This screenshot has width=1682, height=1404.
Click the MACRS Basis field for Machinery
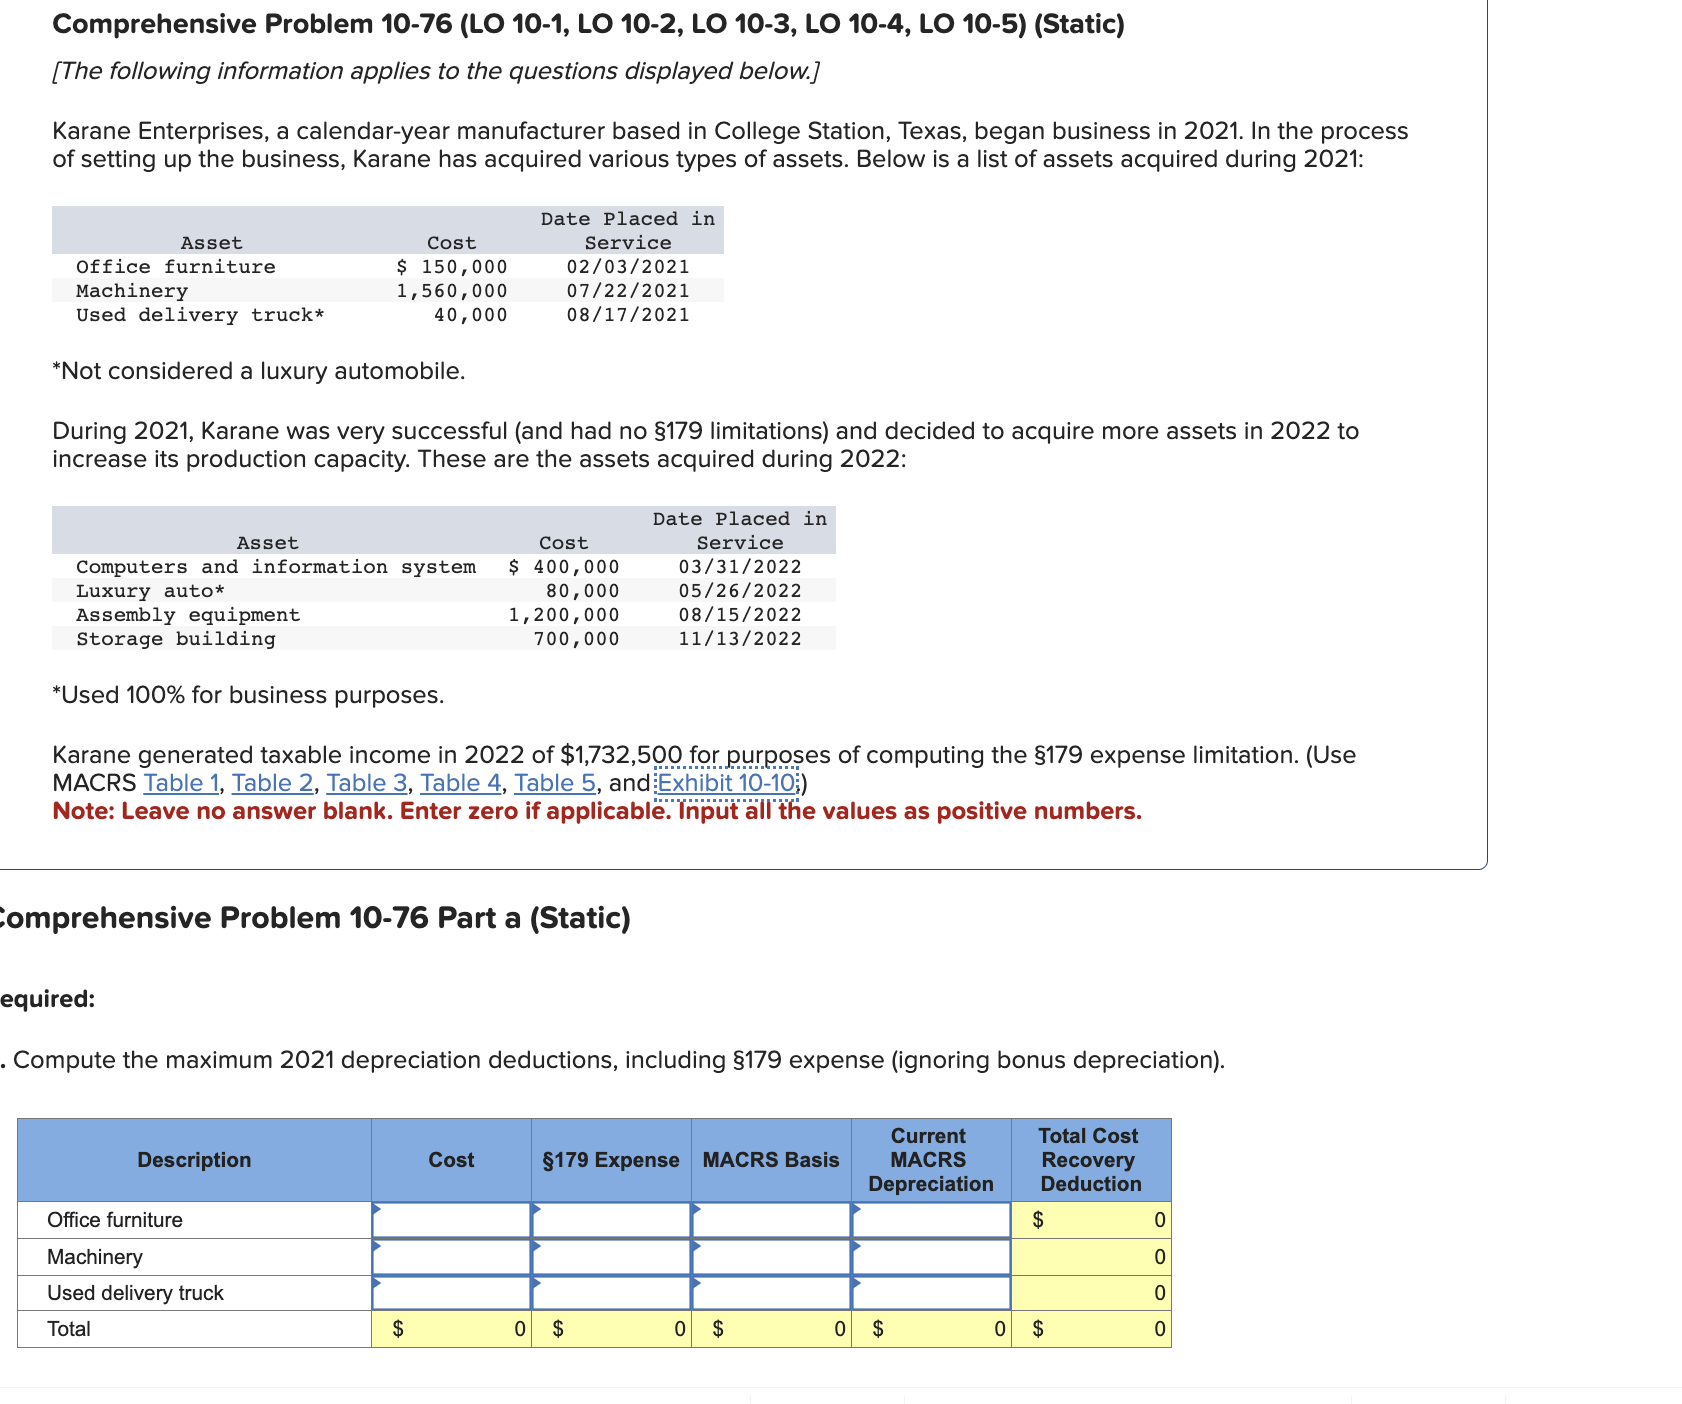[770, 1256]
